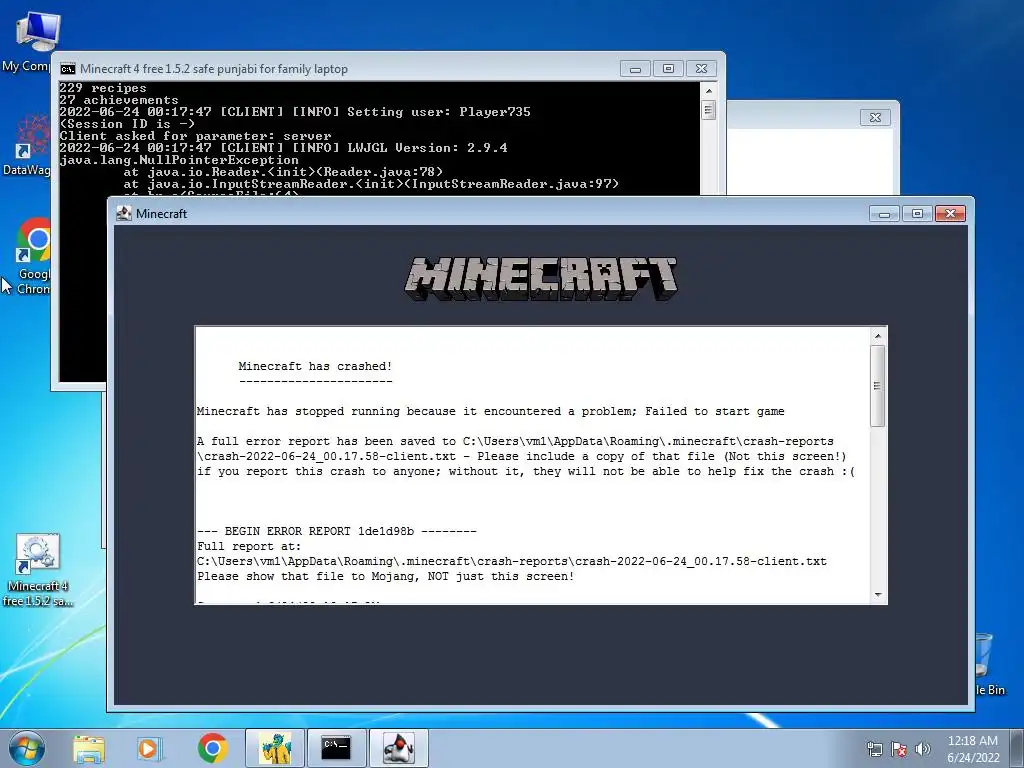
Task: Minimize the Minecraft crash window
Action: point(884,214)
